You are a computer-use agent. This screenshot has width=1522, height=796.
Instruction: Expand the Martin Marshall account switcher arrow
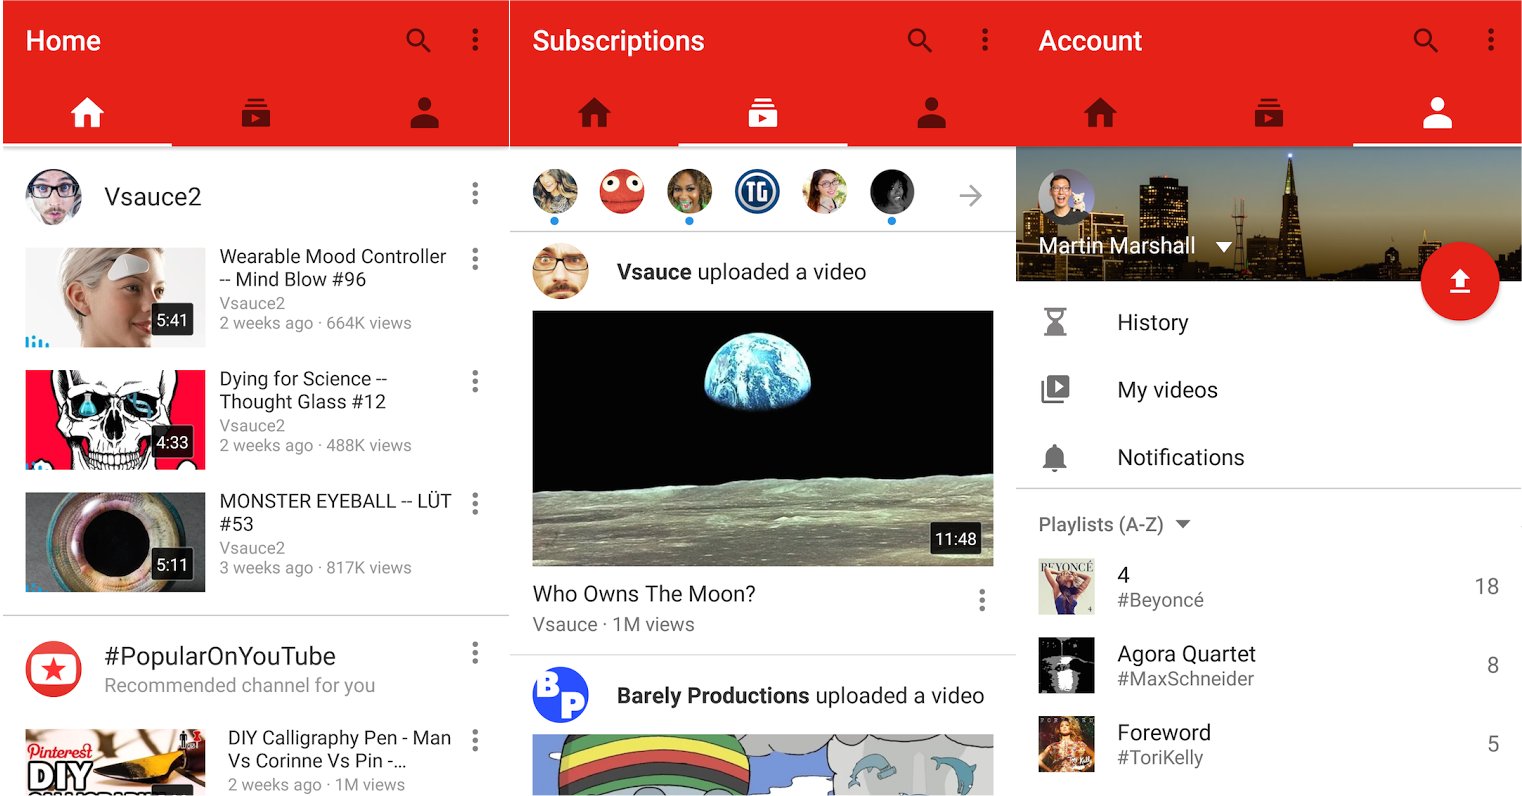coord(1223,247)
